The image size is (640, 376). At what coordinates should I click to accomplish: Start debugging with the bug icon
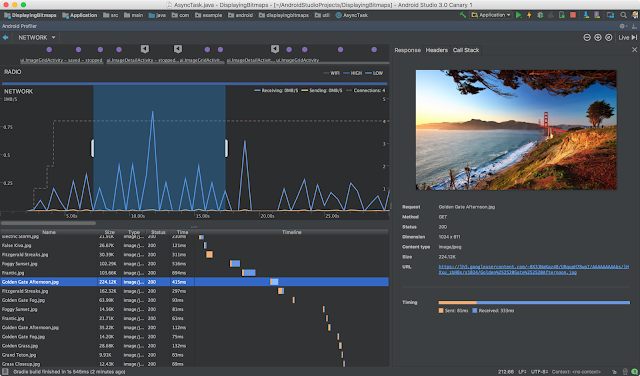540,15
